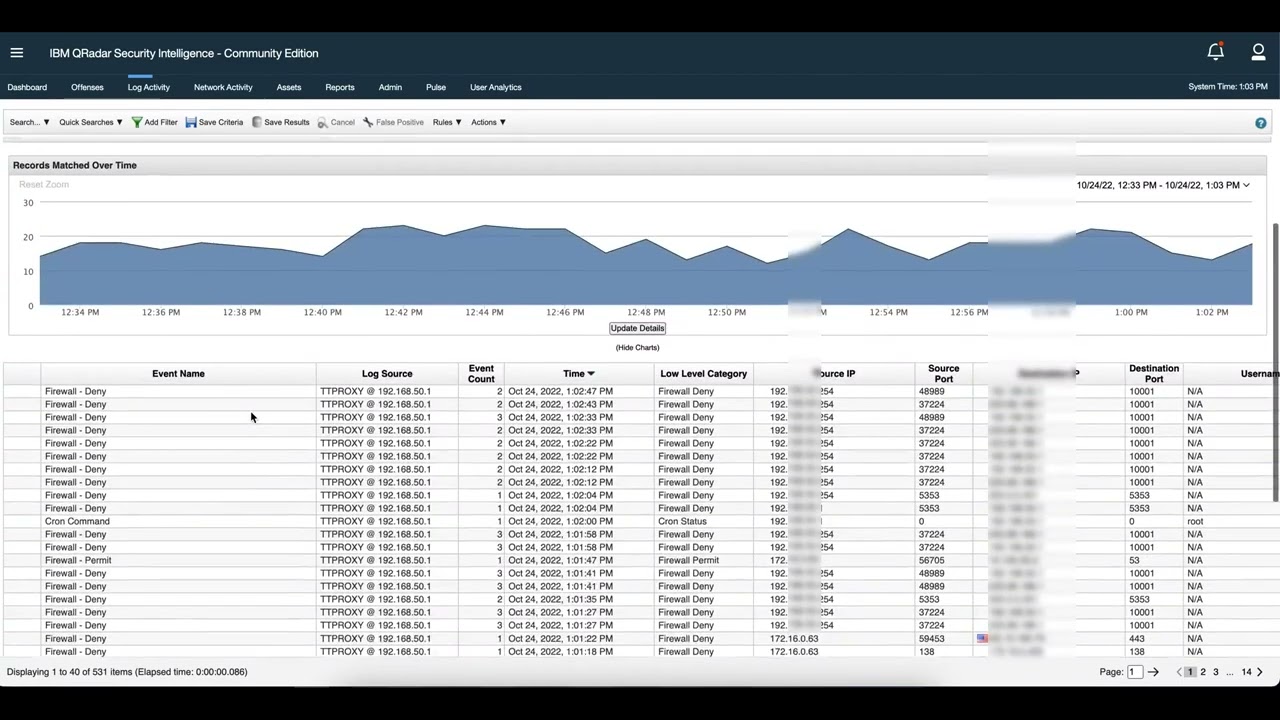The width and height of the screenshot is (1280, 720).
Task: Click the Save Results toolbar button
Action: click(280, 122)
